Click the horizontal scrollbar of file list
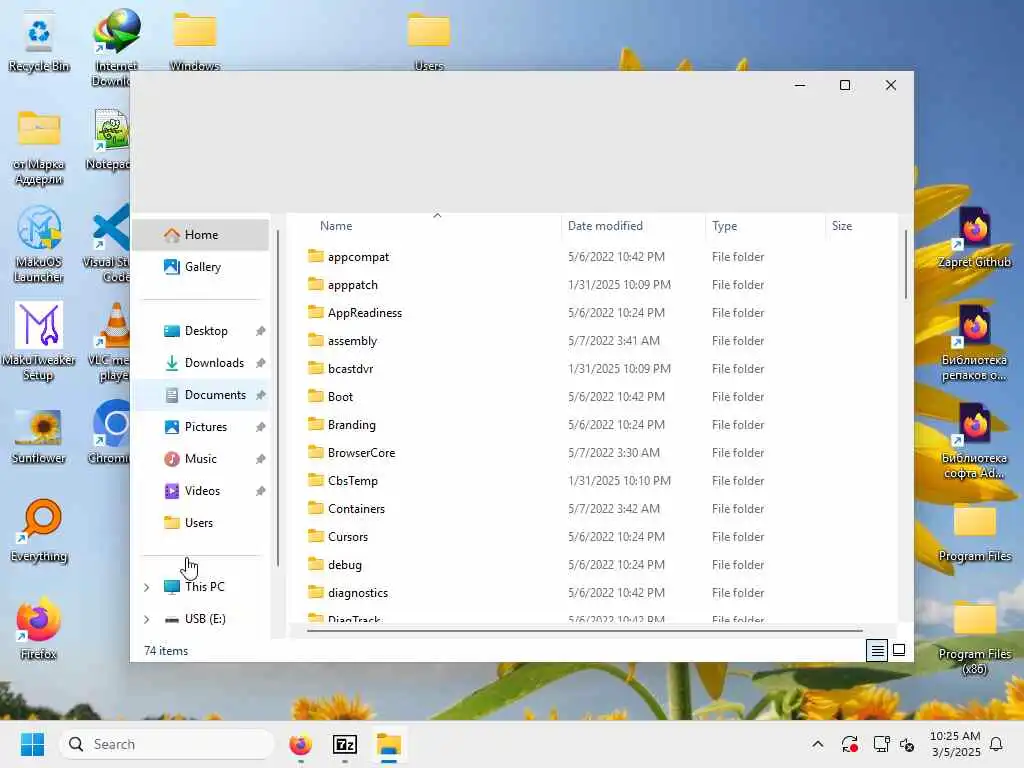 584,631
